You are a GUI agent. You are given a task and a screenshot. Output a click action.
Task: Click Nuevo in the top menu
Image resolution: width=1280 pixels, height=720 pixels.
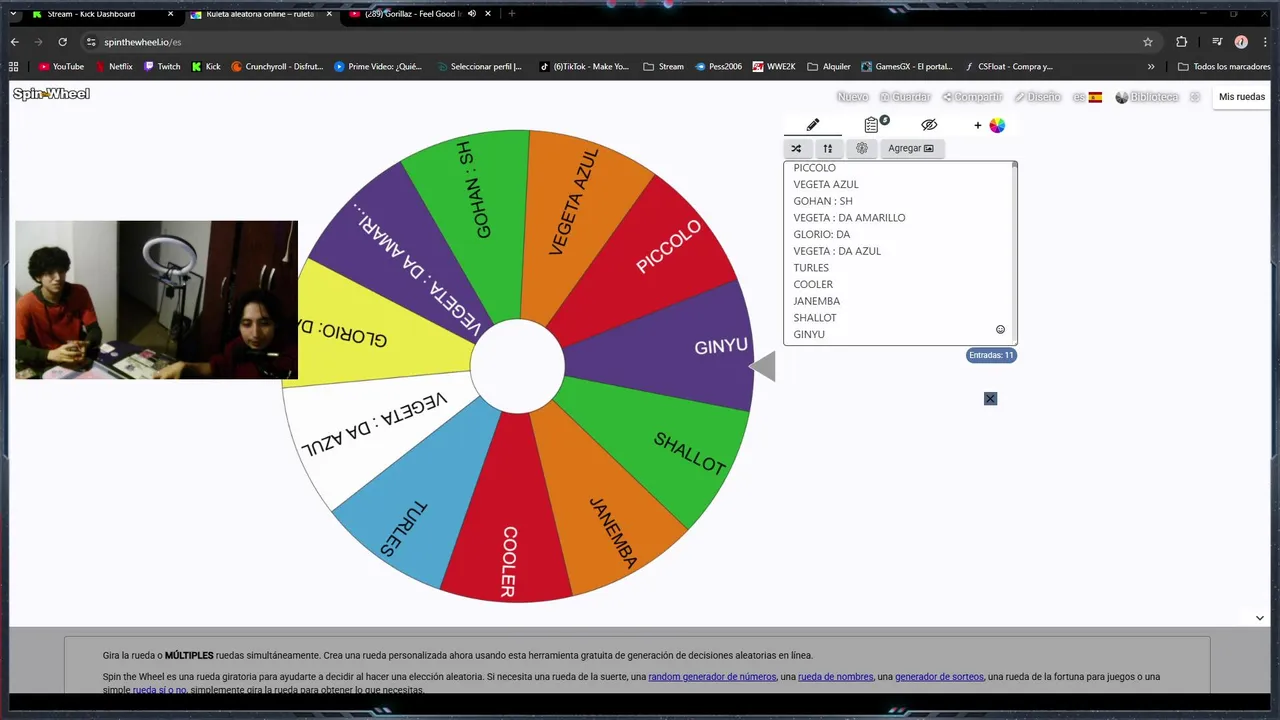(852, 97)
